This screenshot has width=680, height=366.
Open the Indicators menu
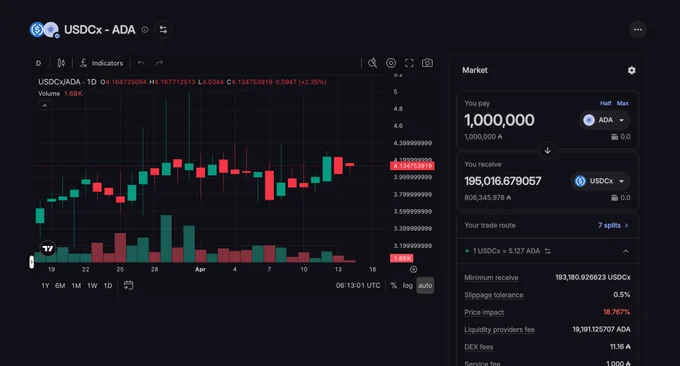tap(101, 63)
